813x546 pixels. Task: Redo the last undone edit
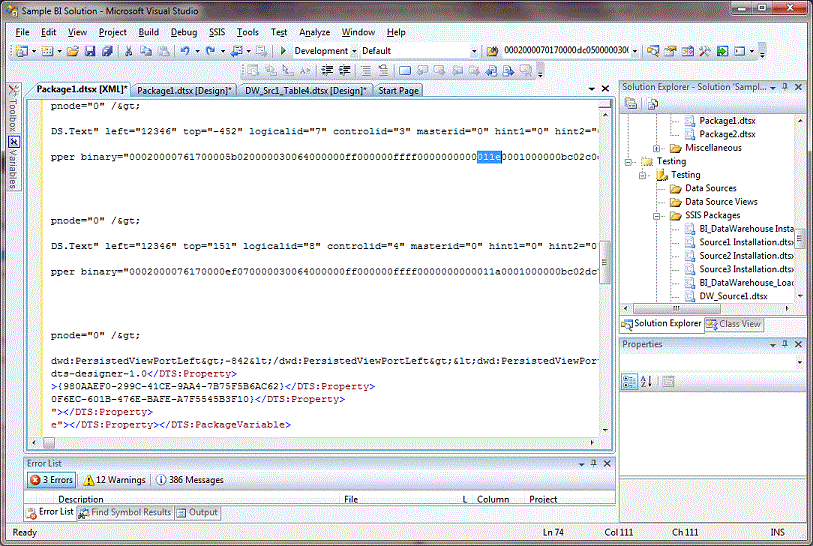[210, 51]
